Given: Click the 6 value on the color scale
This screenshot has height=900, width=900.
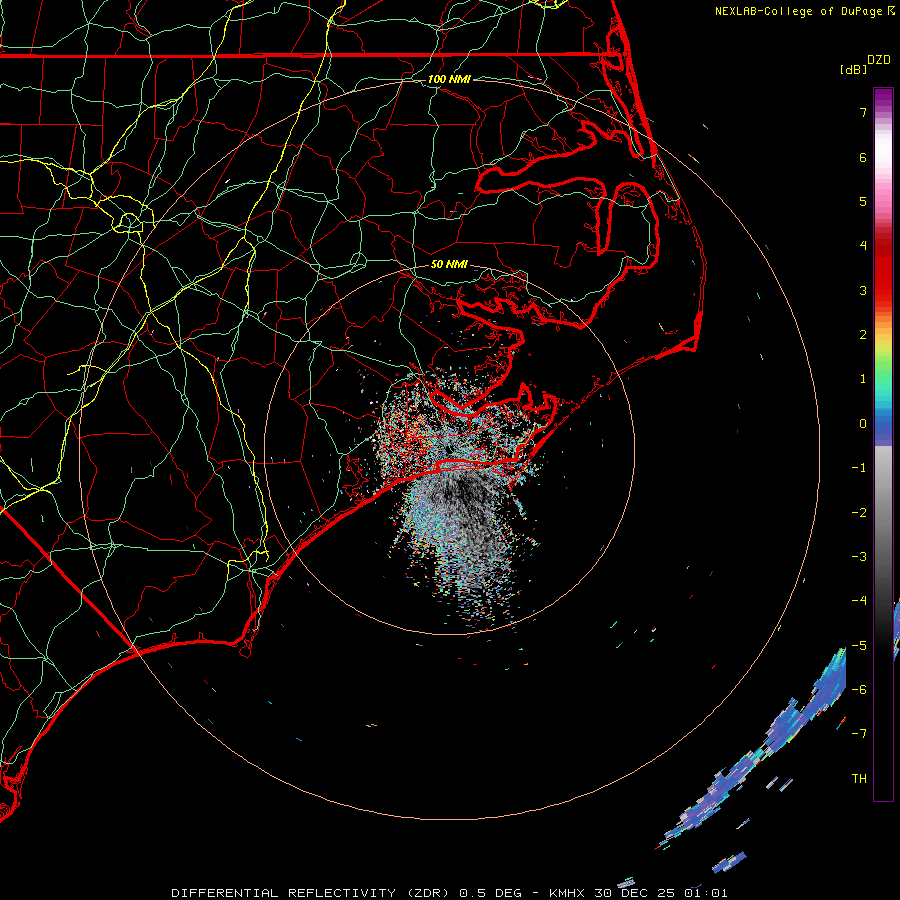Looking at the screenshot, I should (863, 157).
